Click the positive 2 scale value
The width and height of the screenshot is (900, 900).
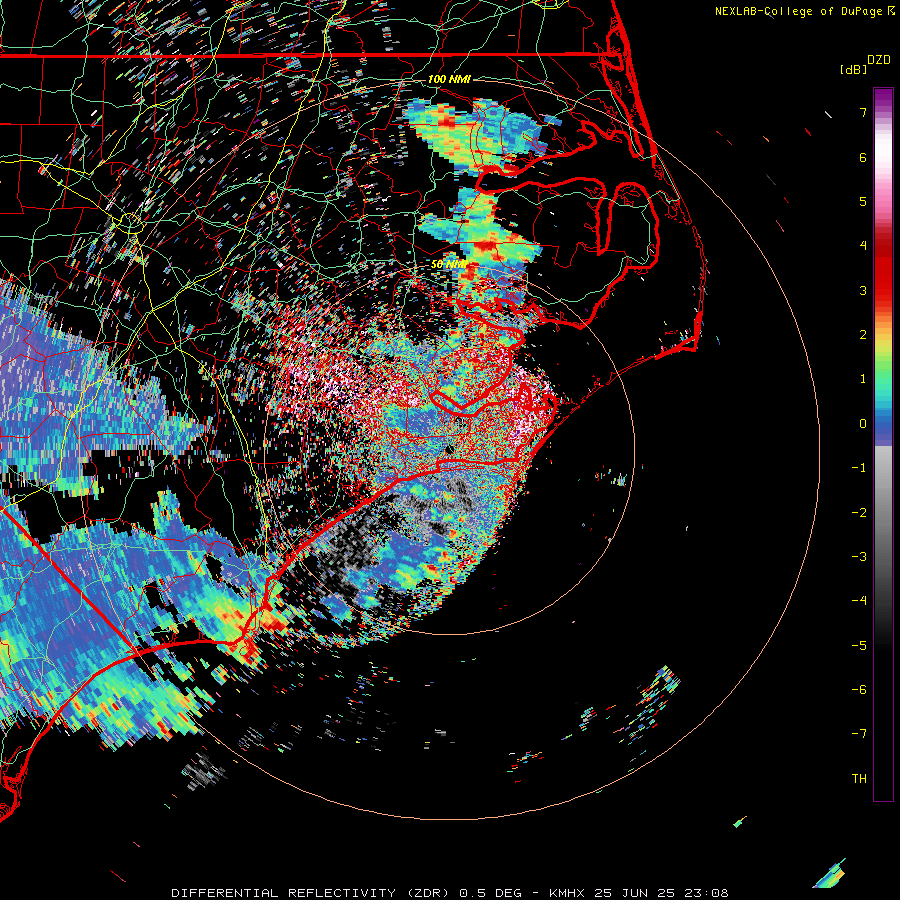(x=863, y=335)
